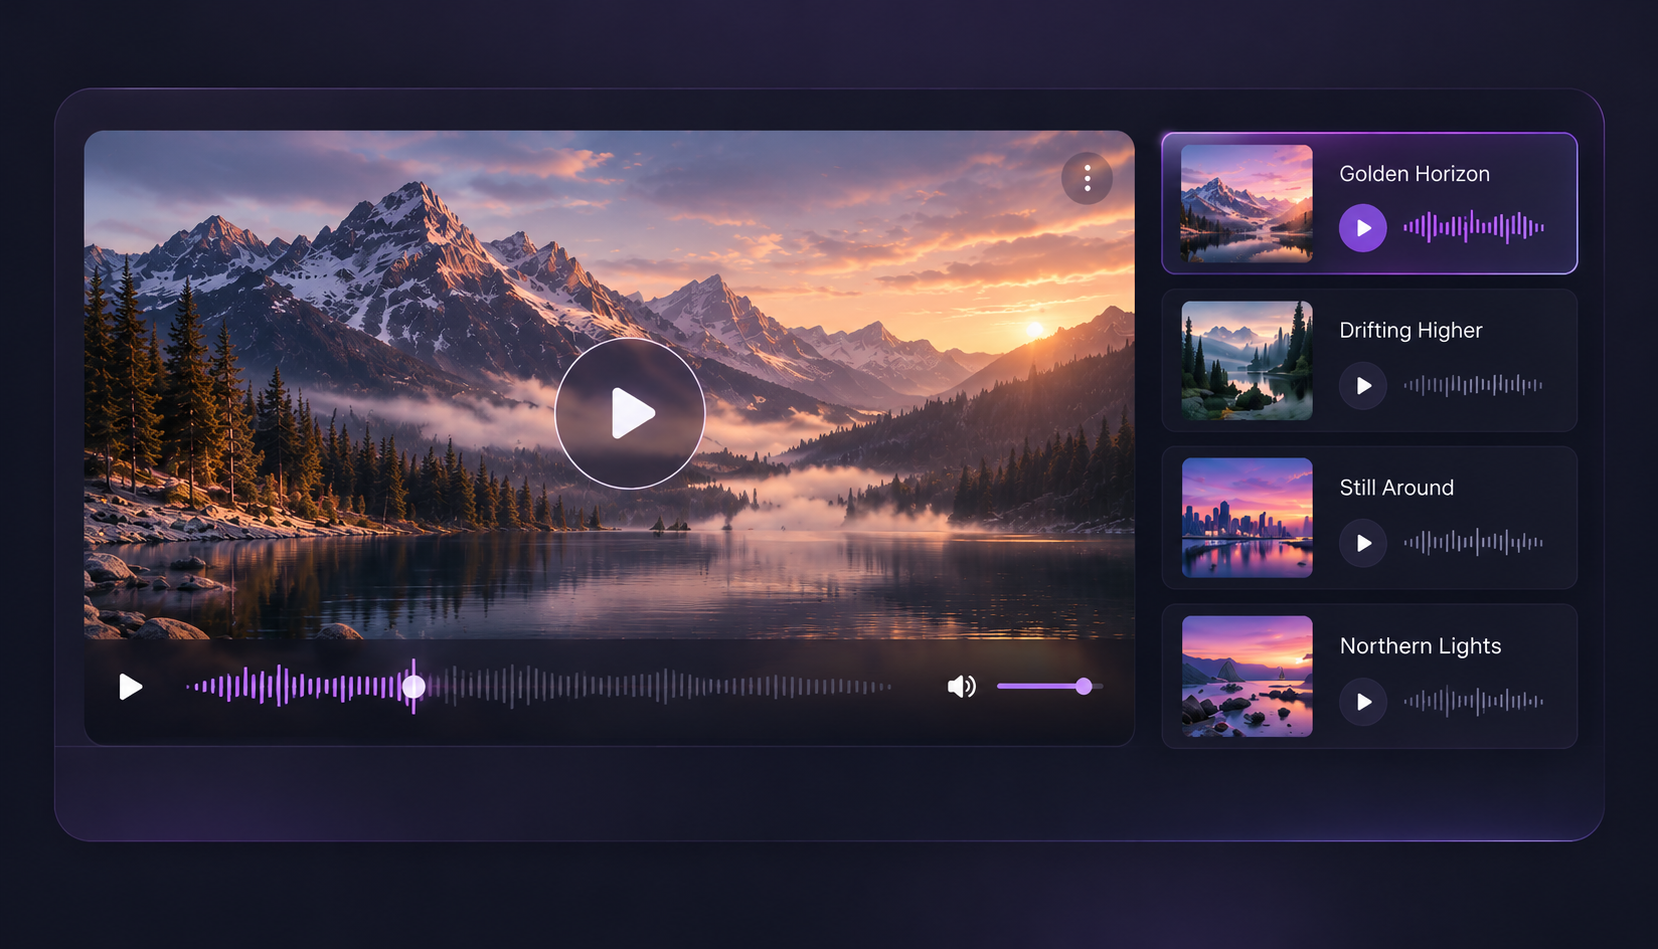
Task: Open the three-dot options menu on video
Action: (x=1087, y=179)
